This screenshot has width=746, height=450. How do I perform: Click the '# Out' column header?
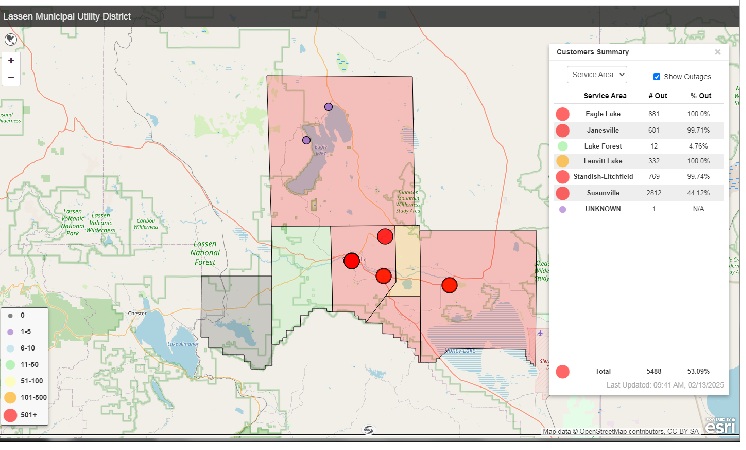click(657, 96)
